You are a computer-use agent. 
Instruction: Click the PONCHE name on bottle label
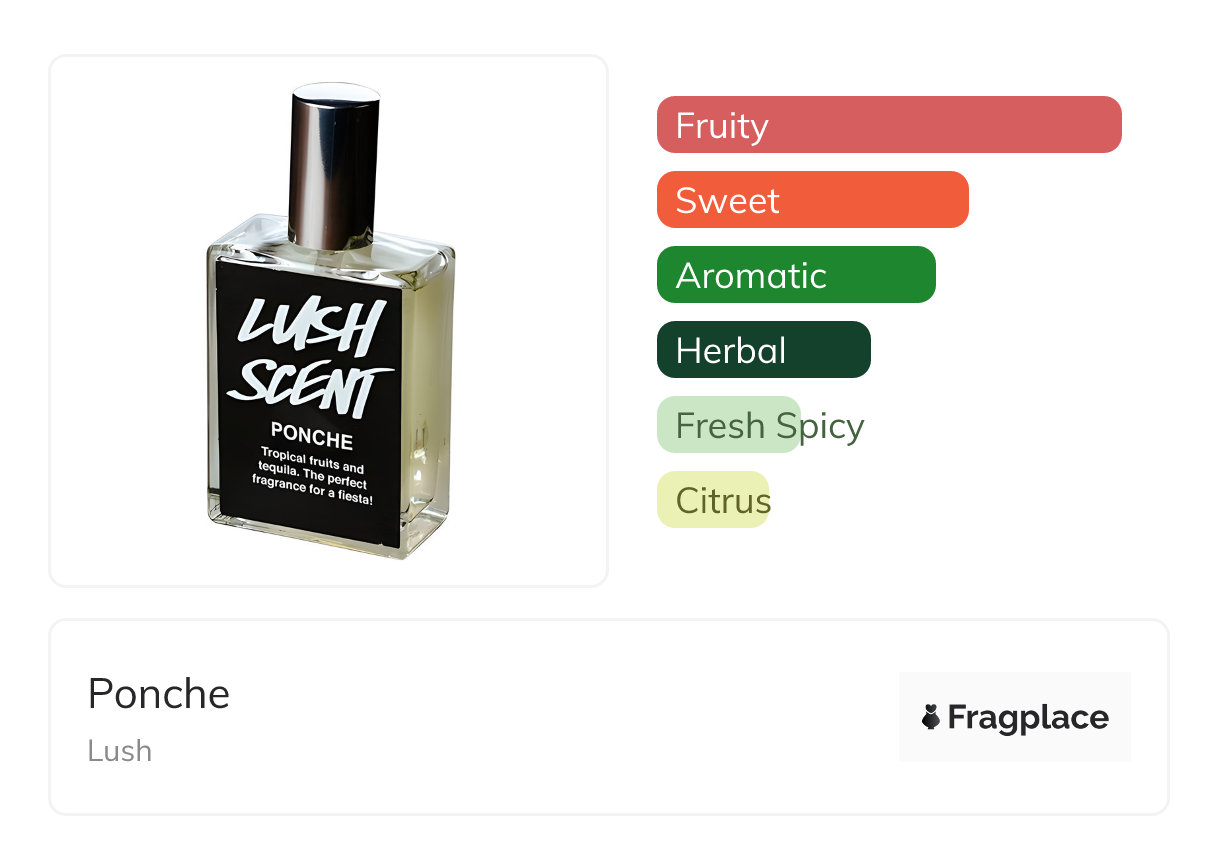pos(312,439)
